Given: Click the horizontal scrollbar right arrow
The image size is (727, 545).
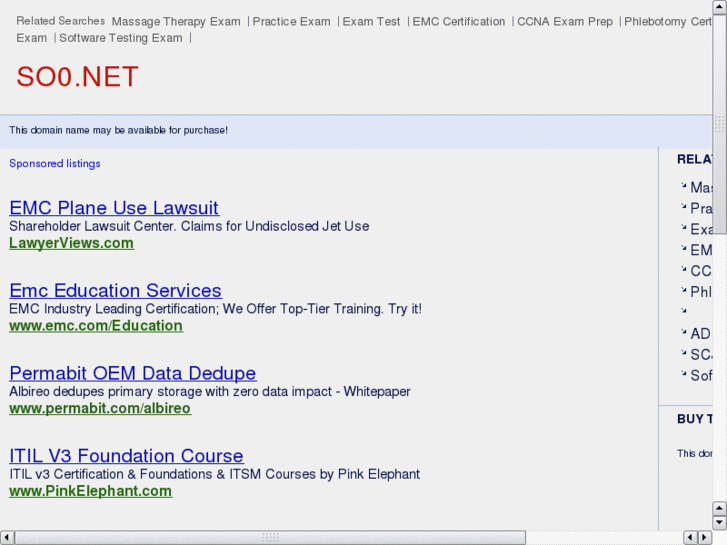Looking at the screenshot, I should 705,538.
